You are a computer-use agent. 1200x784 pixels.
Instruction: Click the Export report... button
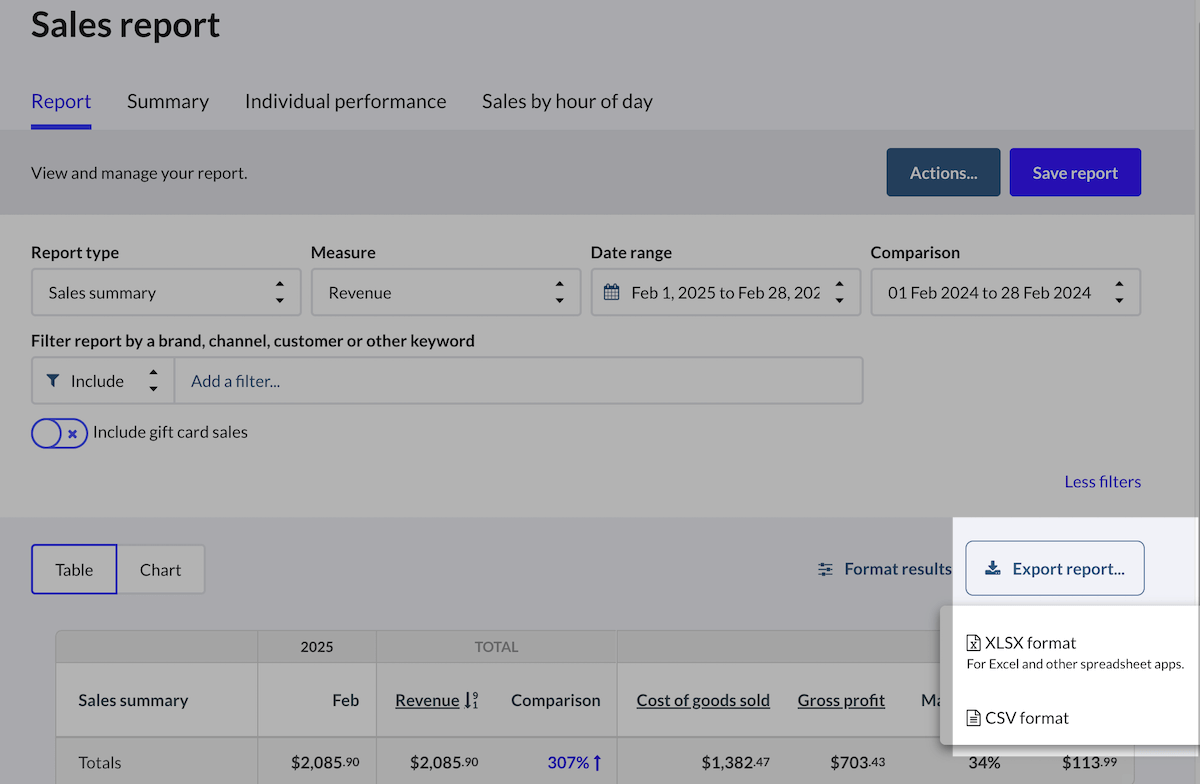[x=1055, y=569]
